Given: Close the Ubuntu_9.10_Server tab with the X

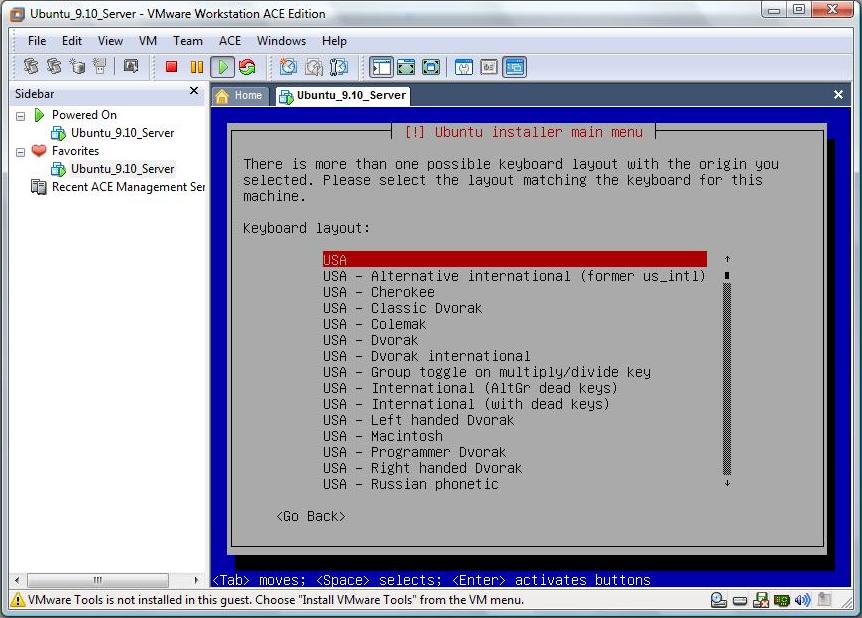Looking at the screenshot, I should 838,95.
